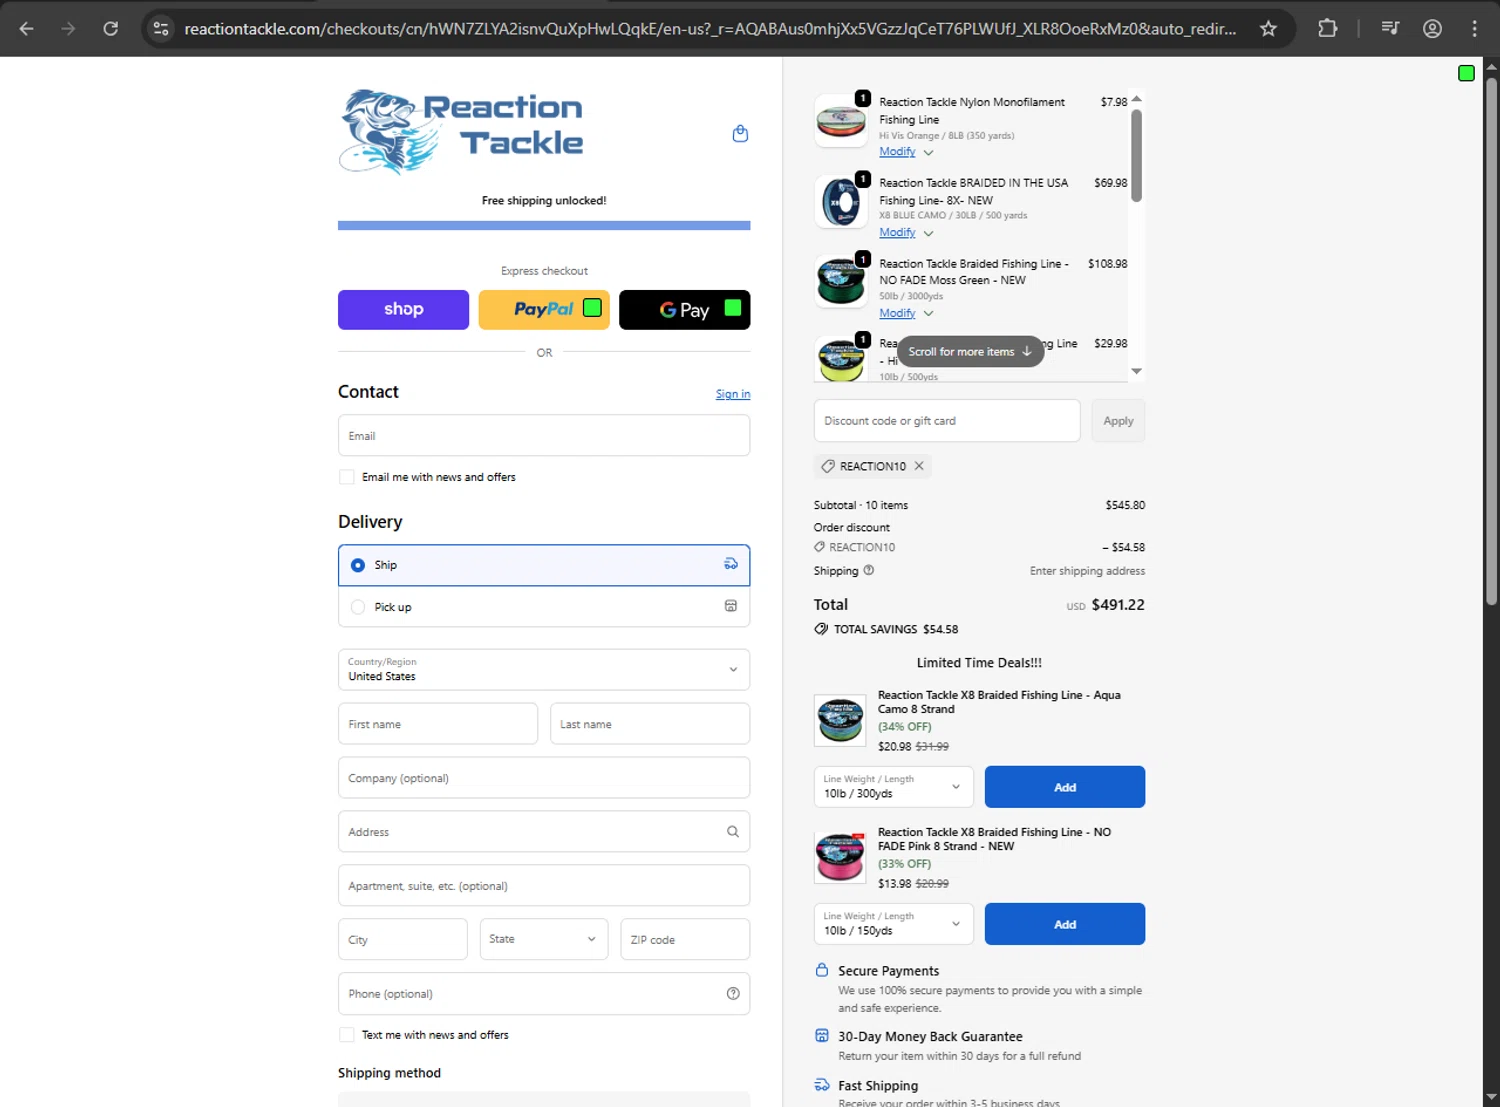1500x1107 pixels.
Task: Click the shipping info question mark icon
Action: pos(868,571)
